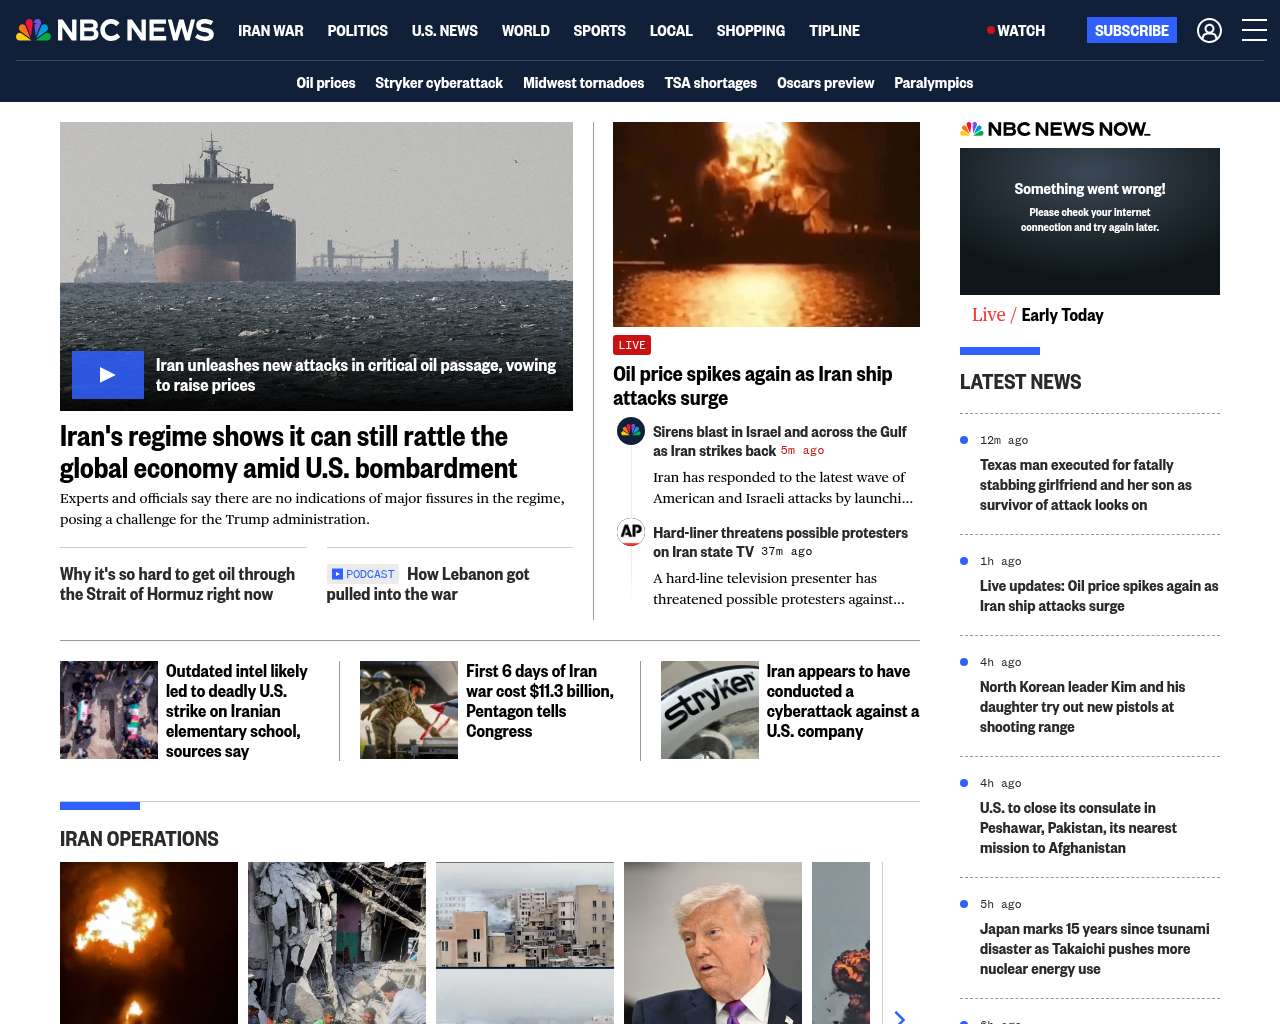This screenshot has width=1280, height=1024.
Task: Go to the Shopping section
Action: 750,31
